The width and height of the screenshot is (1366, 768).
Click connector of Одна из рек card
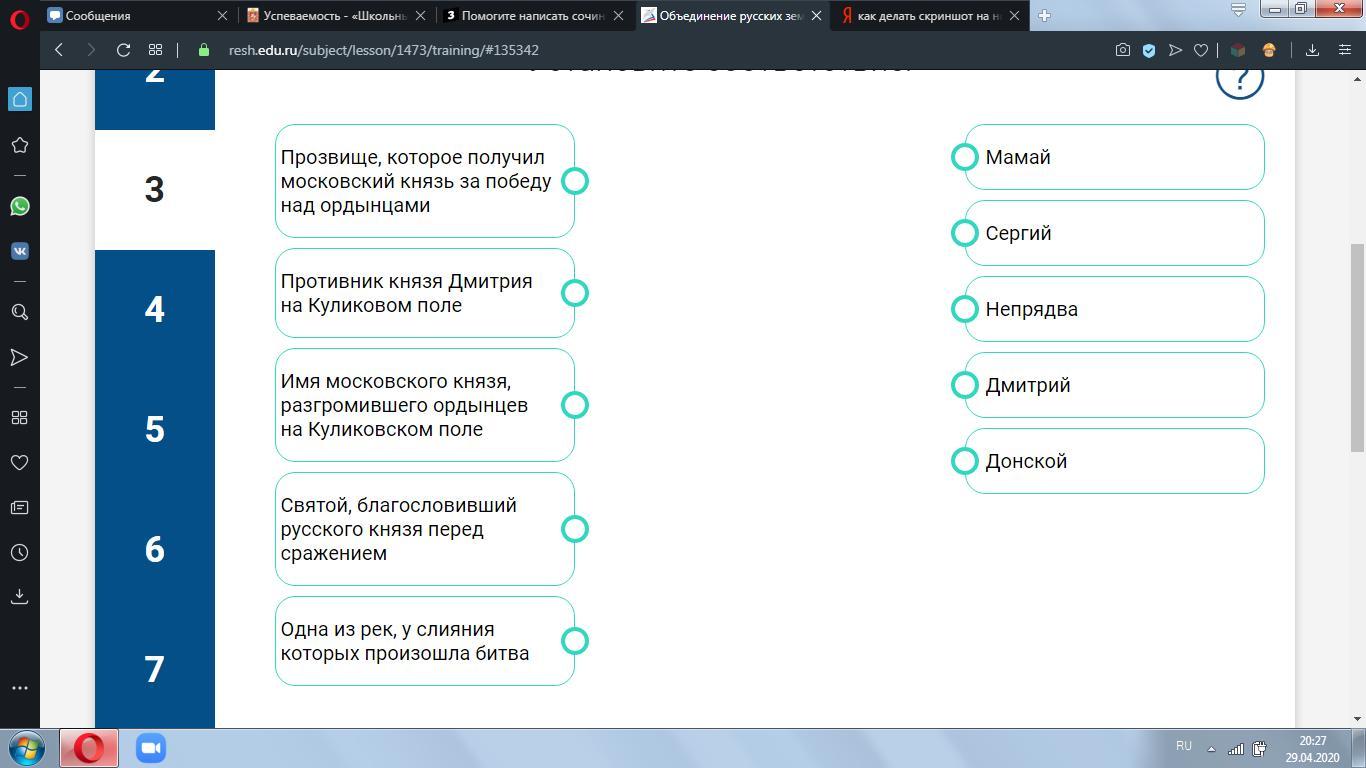tap(575, 641)
